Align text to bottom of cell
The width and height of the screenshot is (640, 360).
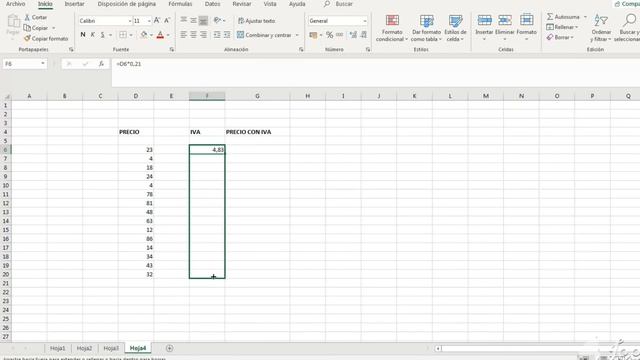(203, 20)
